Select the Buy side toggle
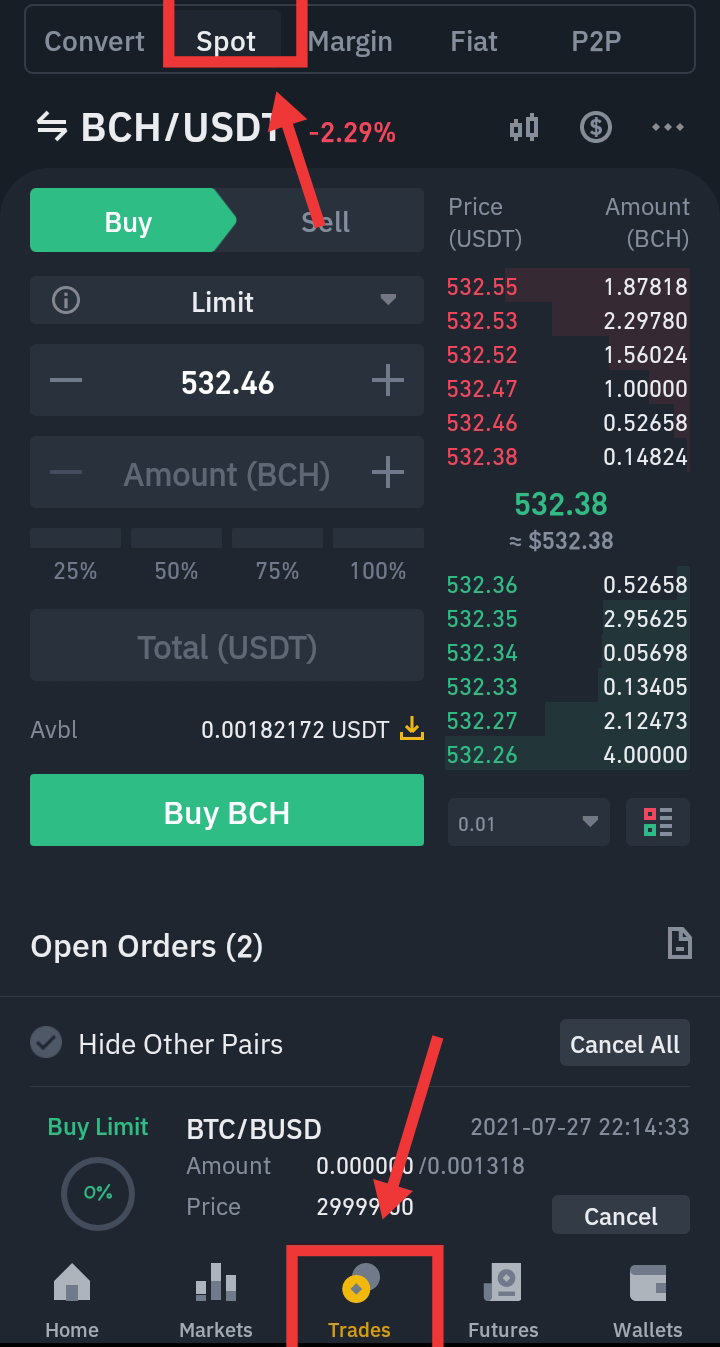 (x=128, y=221)
